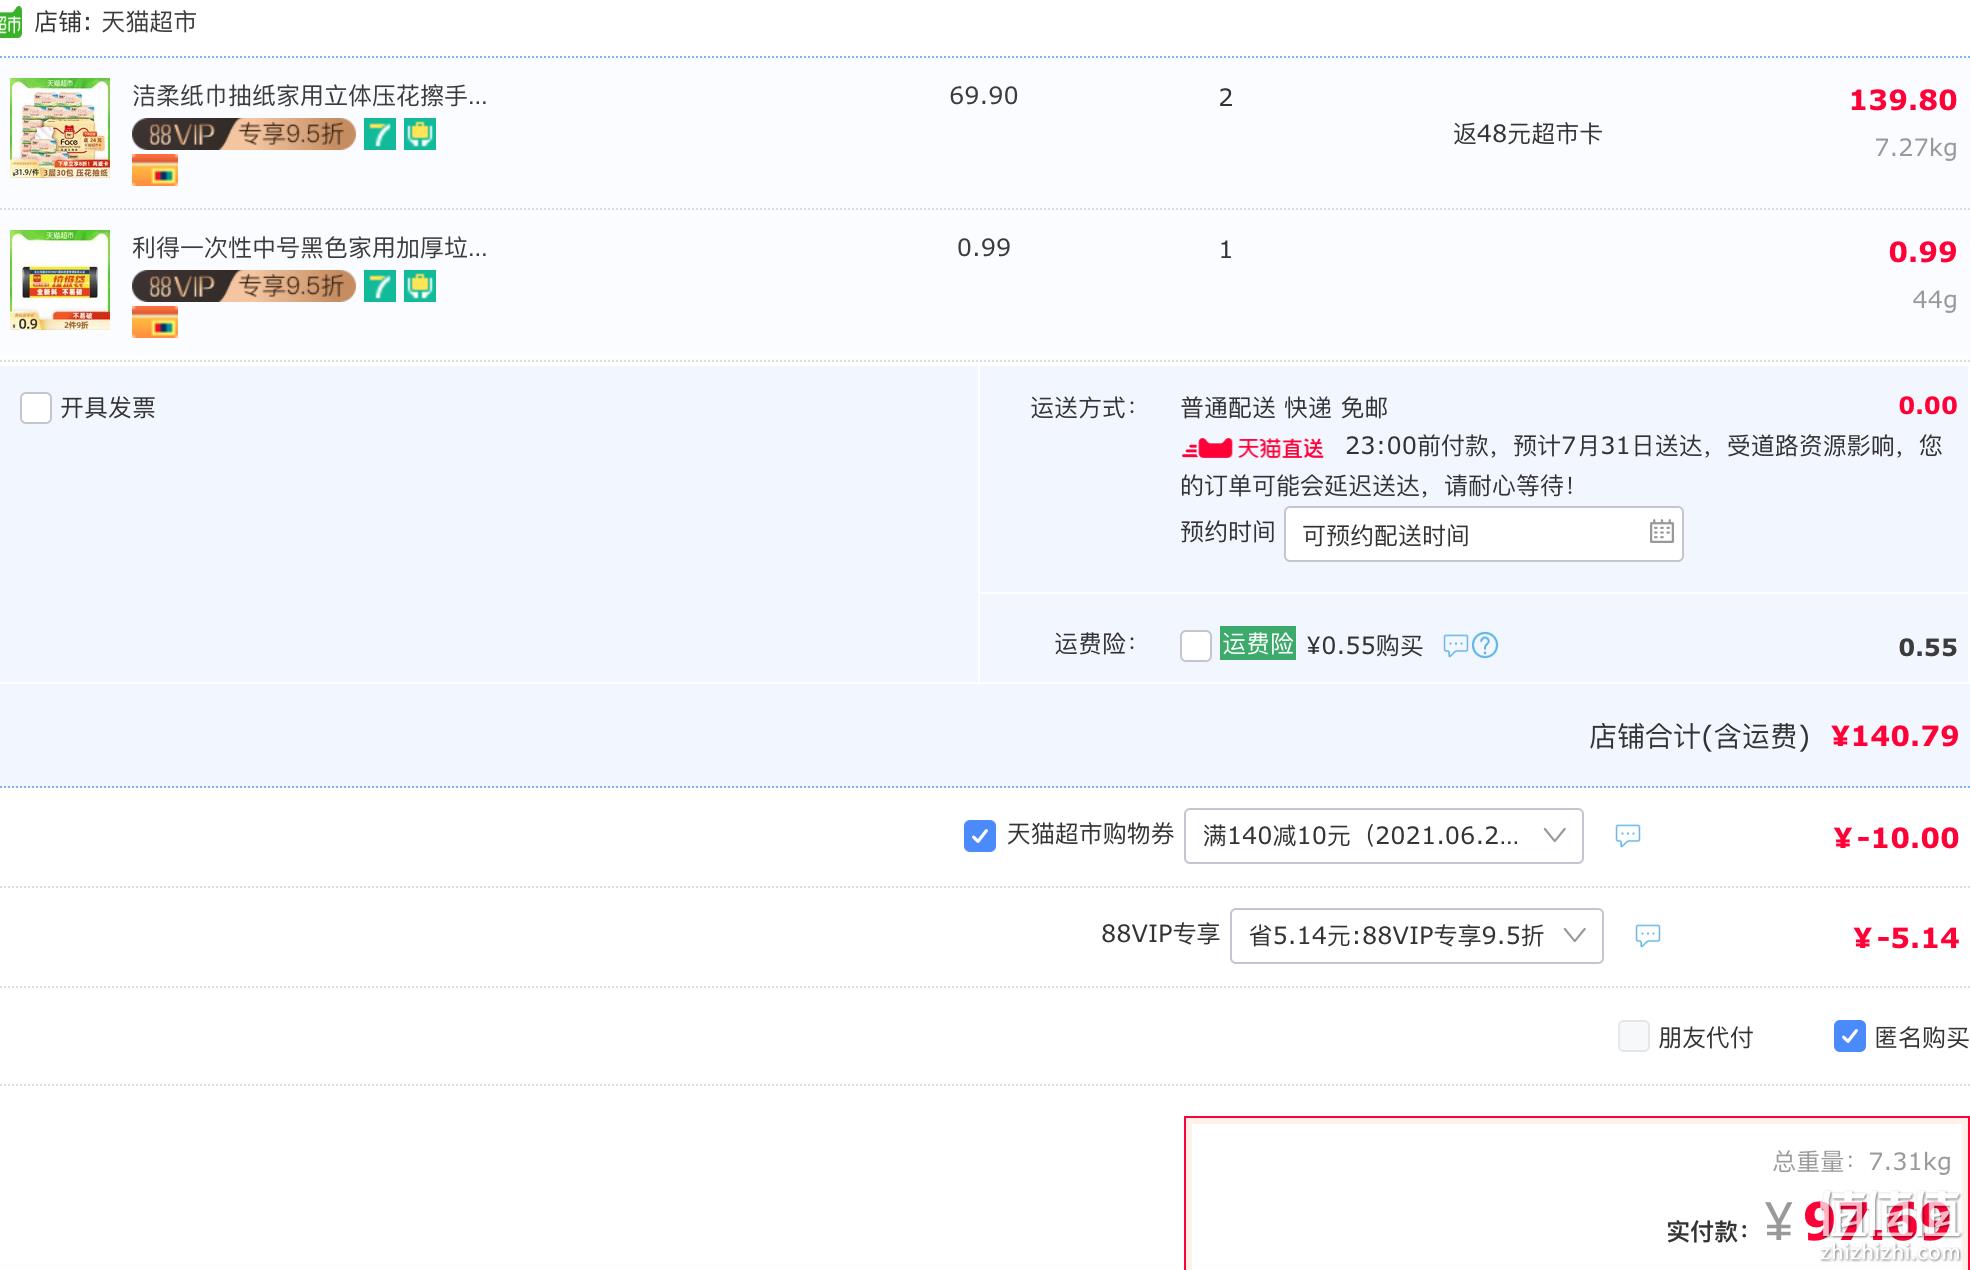Click the credit card icon under 利得 item
Image resolution: width=1970 pixels, height=1270 pixels.
[x=155, y=322]
